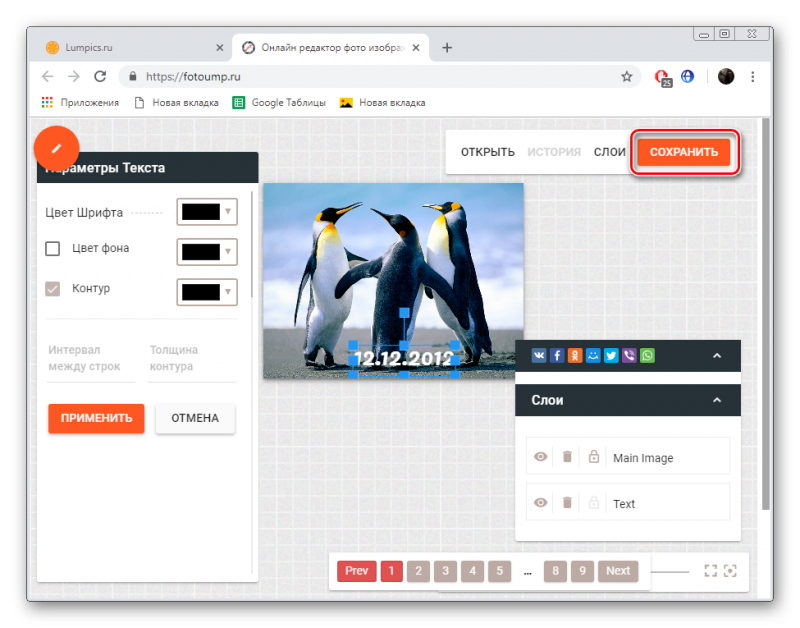The height and width of the screenshot is (628, 800).
Task: Share via Twitter icon
Action: point(611,356)
